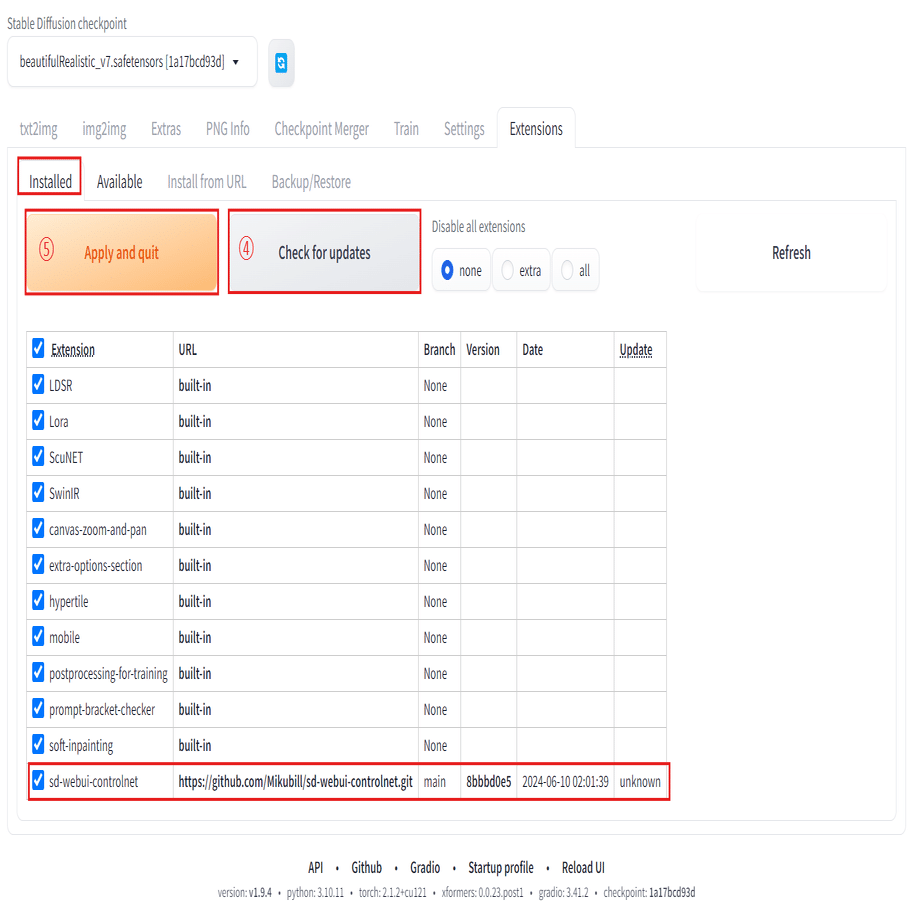Uncheck the sd-webui-controlnet extension checkbox
This screenshot has width=912, height=912.
pyautogui.click(x=38, y=781)
